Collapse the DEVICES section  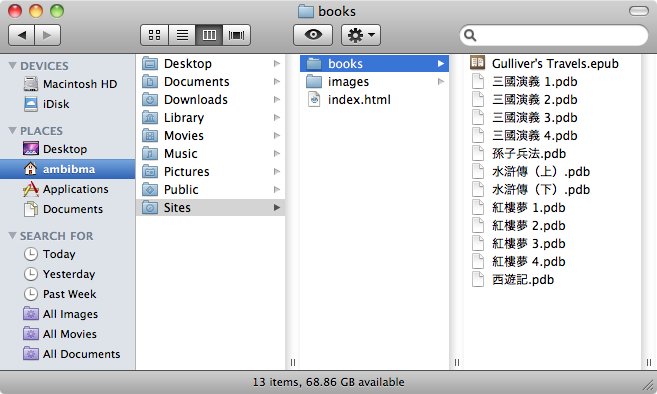tap(13, 66)
